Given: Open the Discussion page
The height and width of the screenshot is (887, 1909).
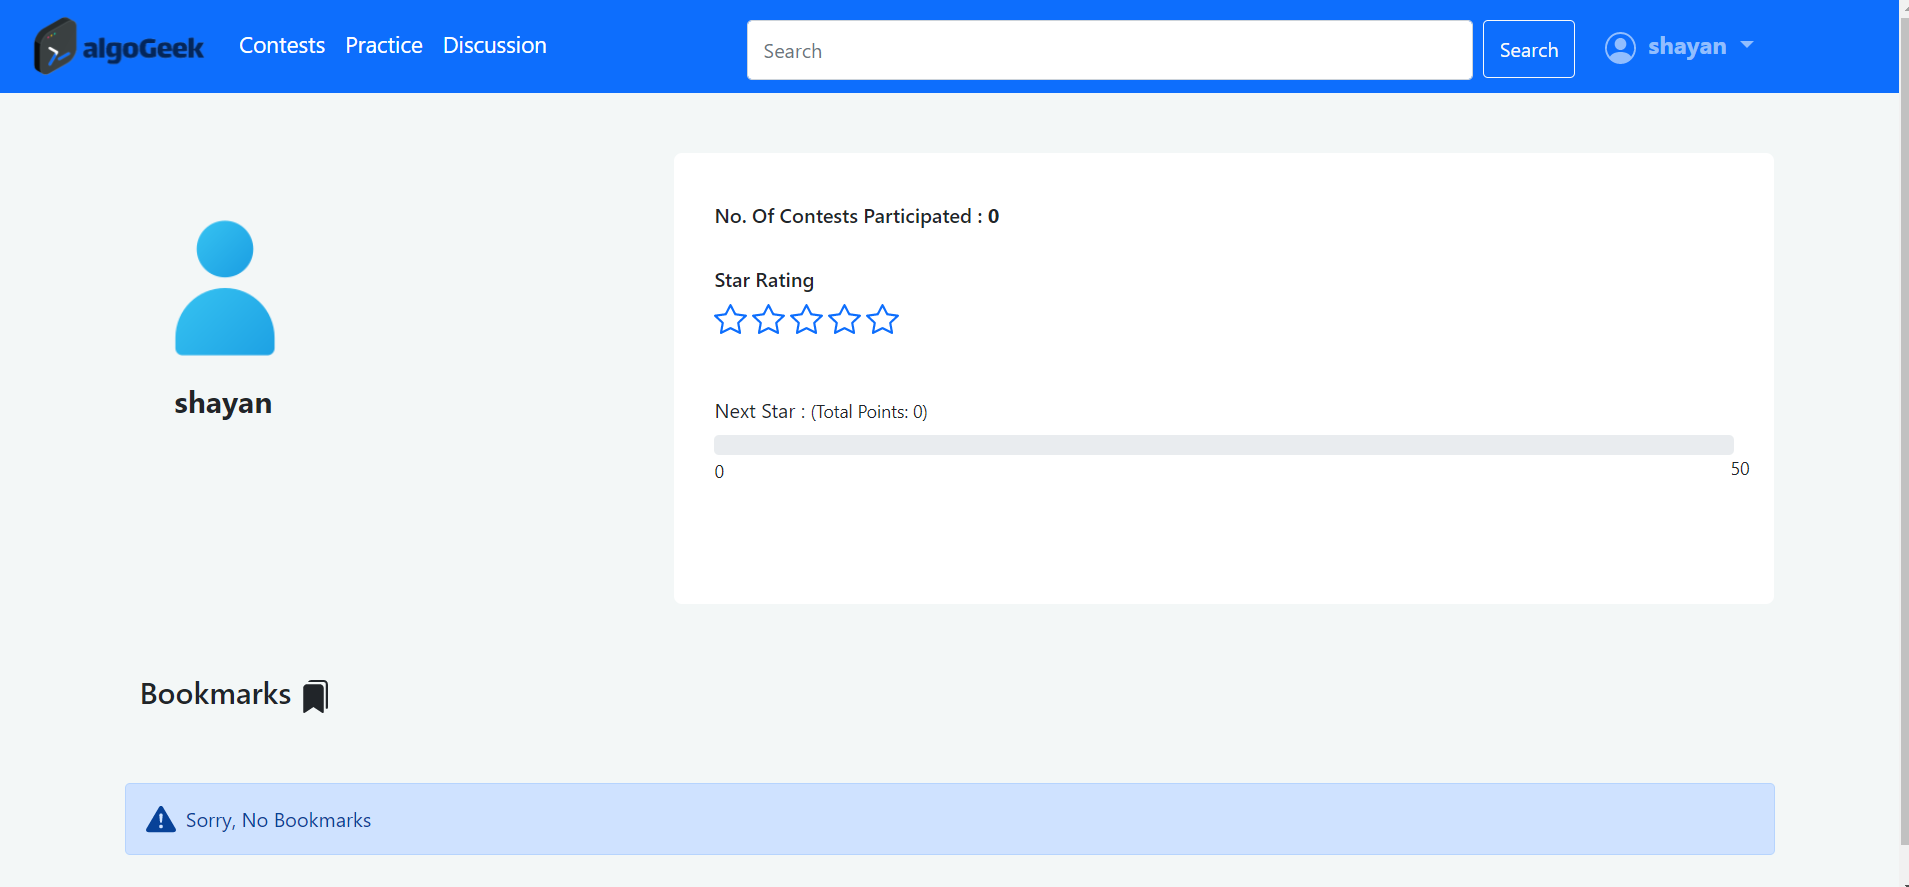Looking at the screenshot, I should click(x=495, y=46).
